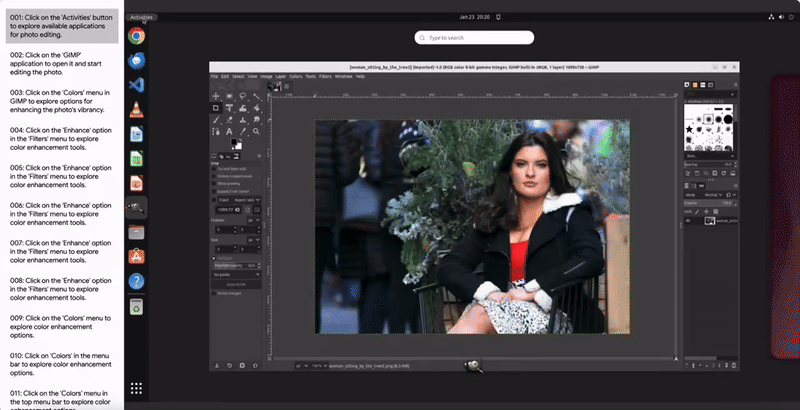Click the foreground and background color swatch
The width and height of the screenshot is (800, 410).
pos(236,144)
